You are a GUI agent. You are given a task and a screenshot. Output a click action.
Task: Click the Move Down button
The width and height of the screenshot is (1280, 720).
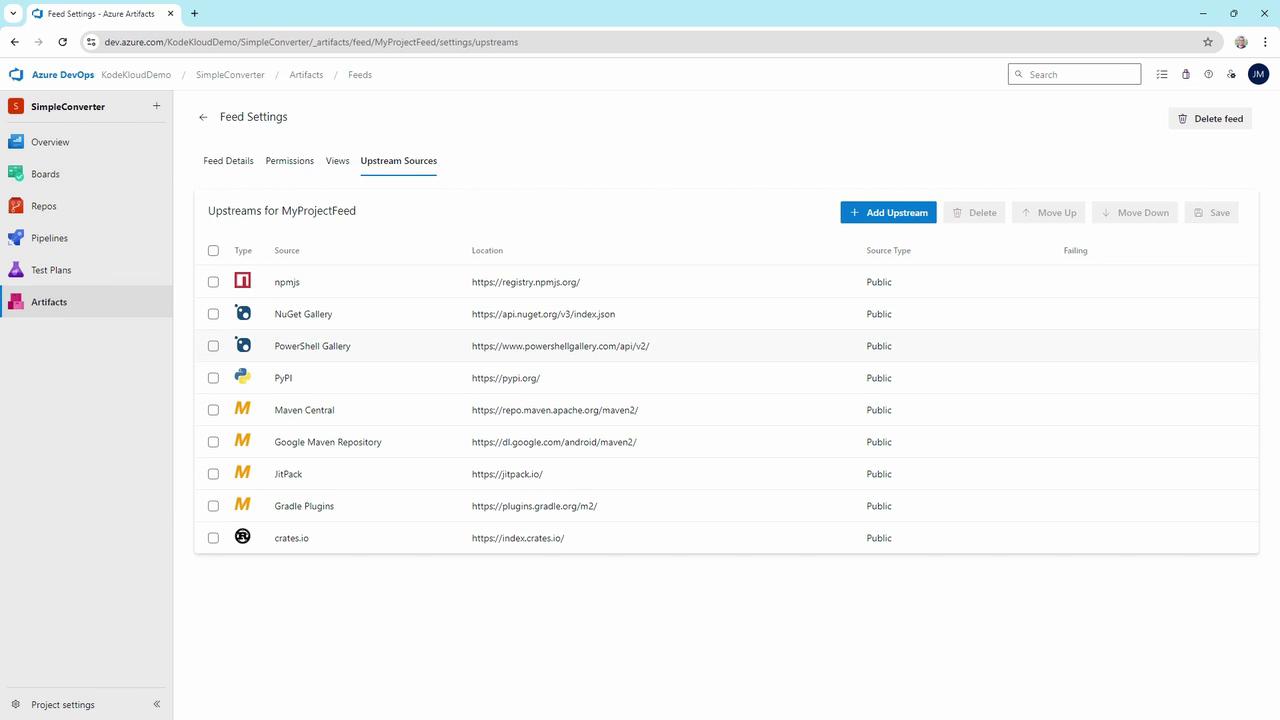[1135, 212]
